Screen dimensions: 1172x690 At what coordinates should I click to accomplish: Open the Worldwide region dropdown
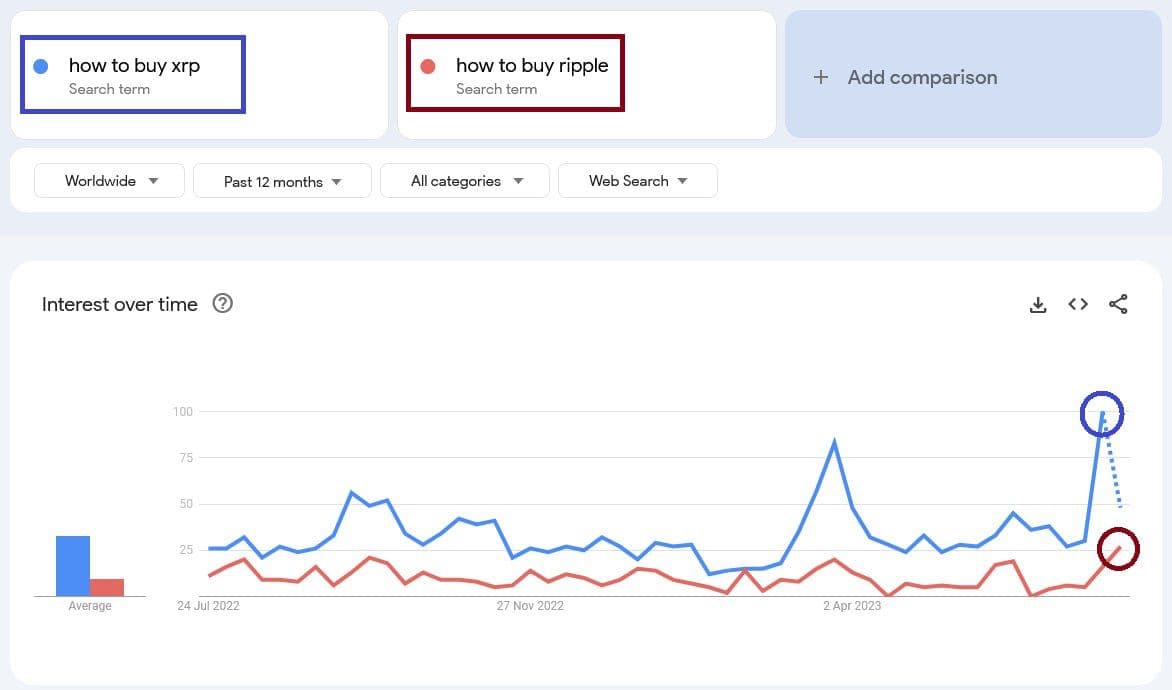pos(110,181)
